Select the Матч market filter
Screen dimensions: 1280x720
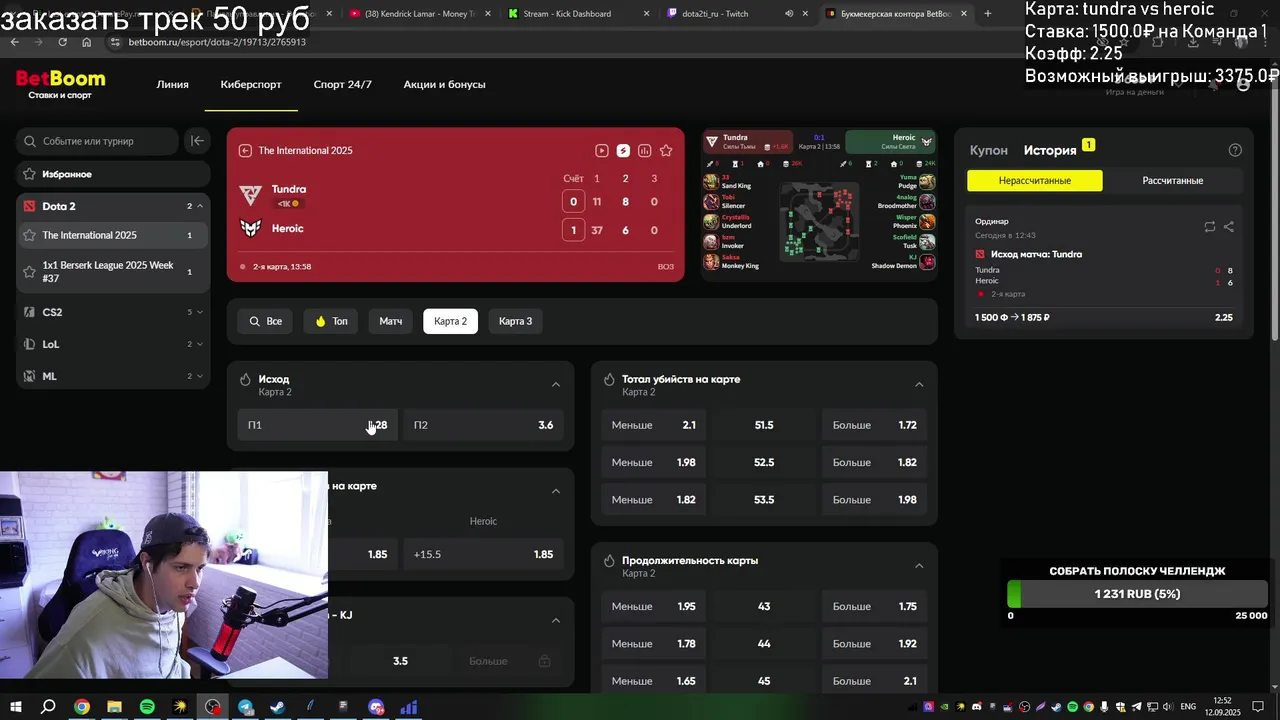pyautogui.click(x=391, y=321)
